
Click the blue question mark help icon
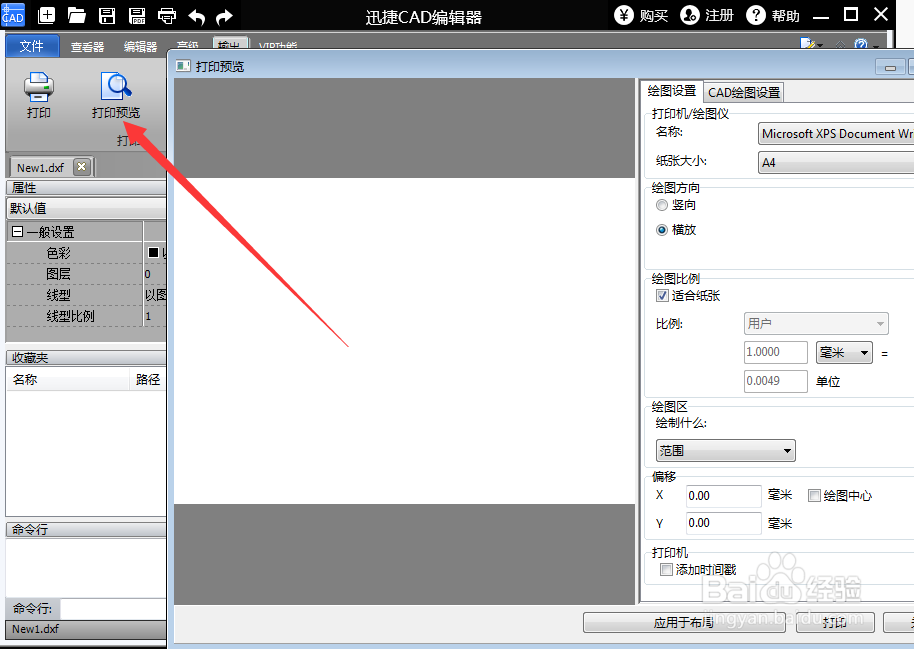(x=860, y=45)
